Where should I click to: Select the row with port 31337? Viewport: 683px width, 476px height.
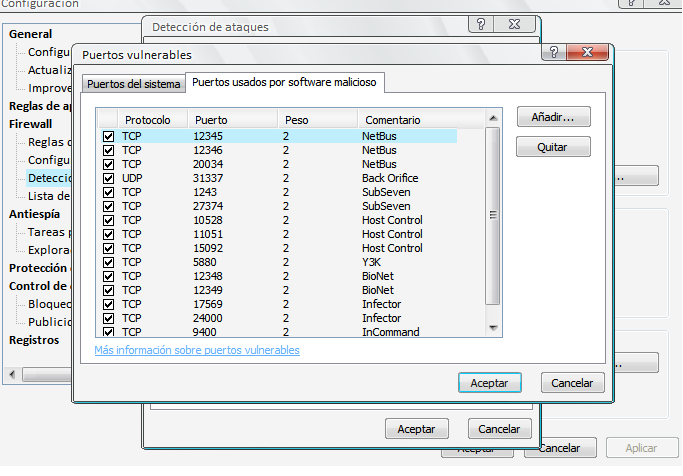[279, 178]
